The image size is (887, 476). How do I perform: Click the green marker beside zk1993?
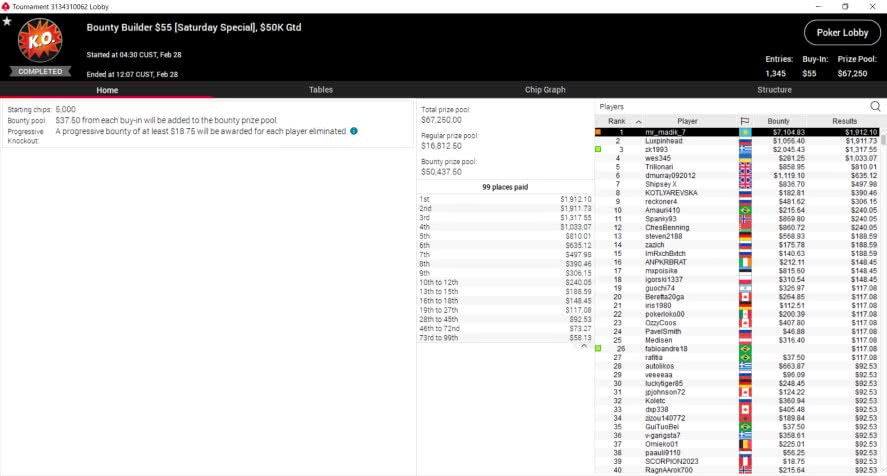click(x=598, y=149)
